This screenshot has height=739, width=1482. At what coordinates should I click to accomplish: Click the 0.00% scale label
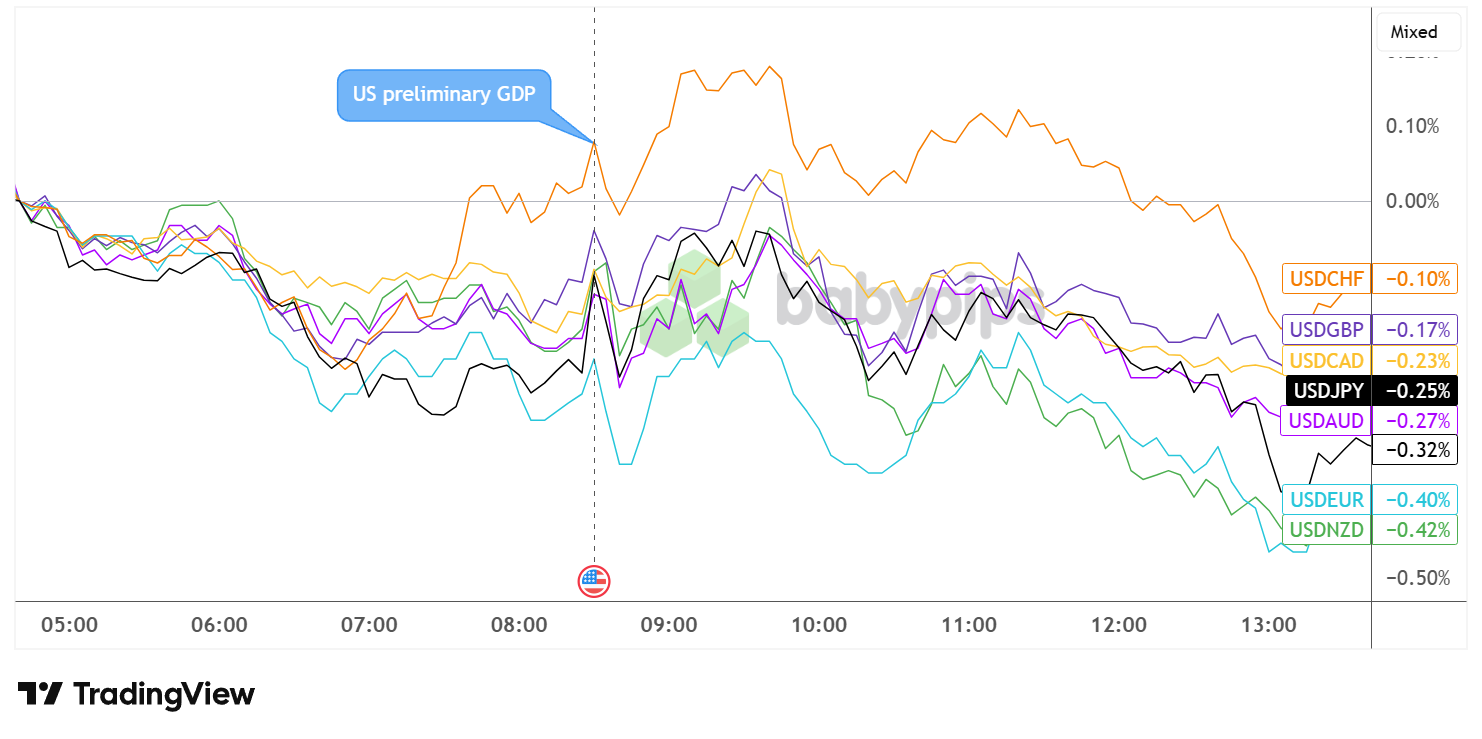tap(1412, 201)
